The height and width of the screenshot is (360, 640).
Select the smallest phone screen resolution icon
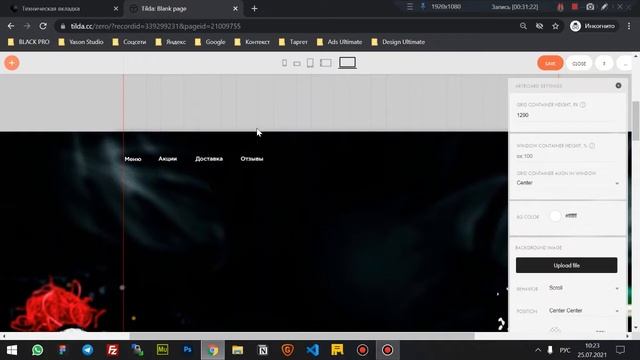pos(284,63)
